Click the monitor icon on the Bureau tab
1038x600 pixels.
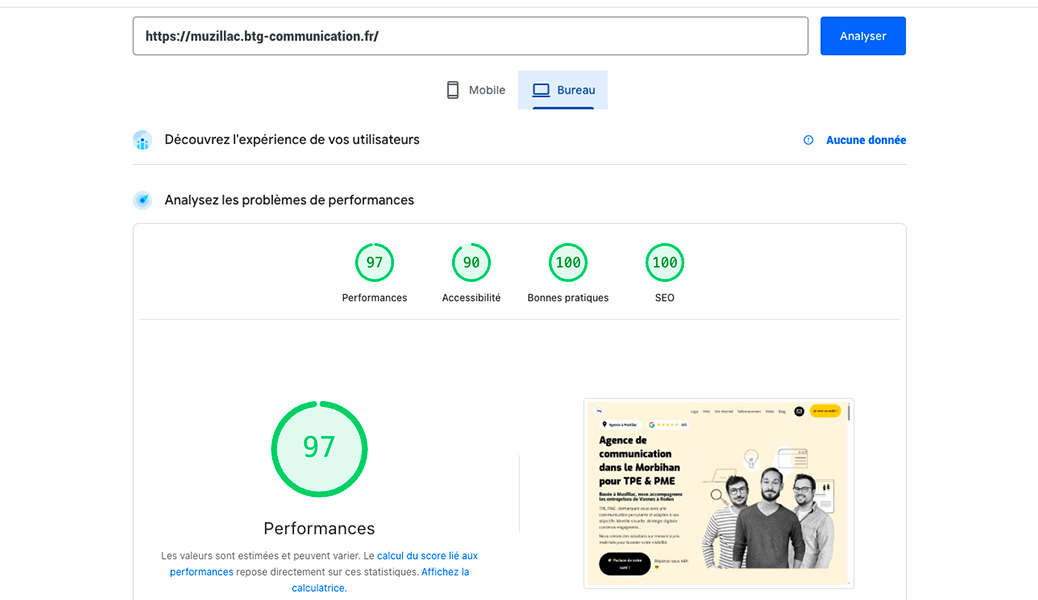point(540,89)
